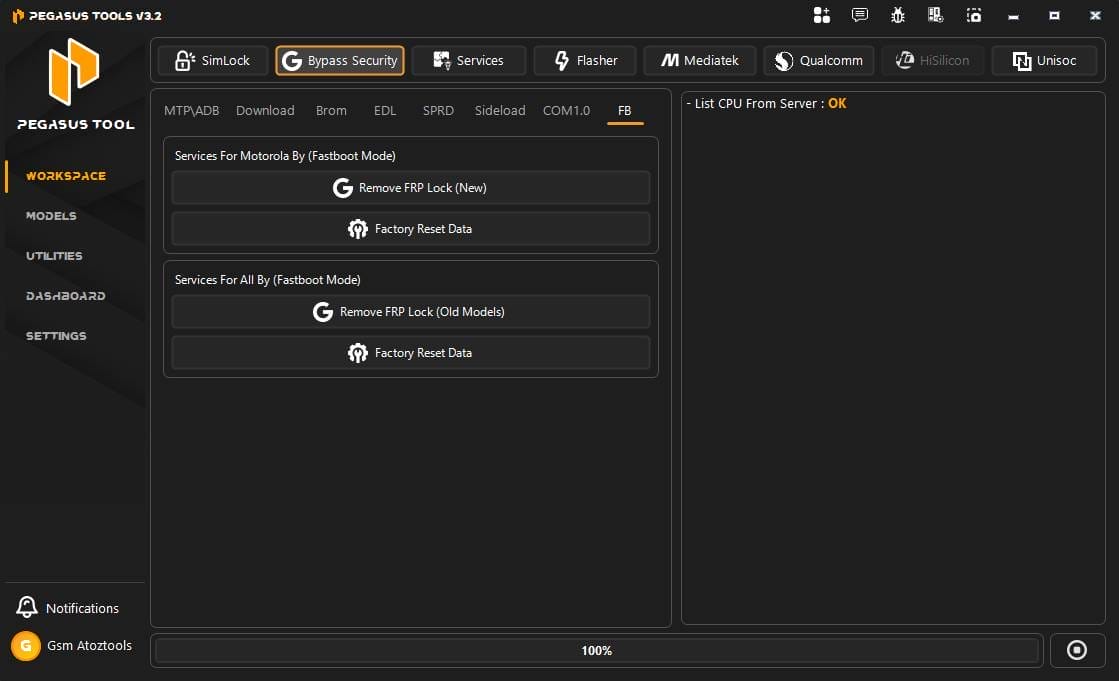Click Remove FRP Lock (Old Models)
The height and width of the screenshot is (681, 1119).
pos(410,311)
